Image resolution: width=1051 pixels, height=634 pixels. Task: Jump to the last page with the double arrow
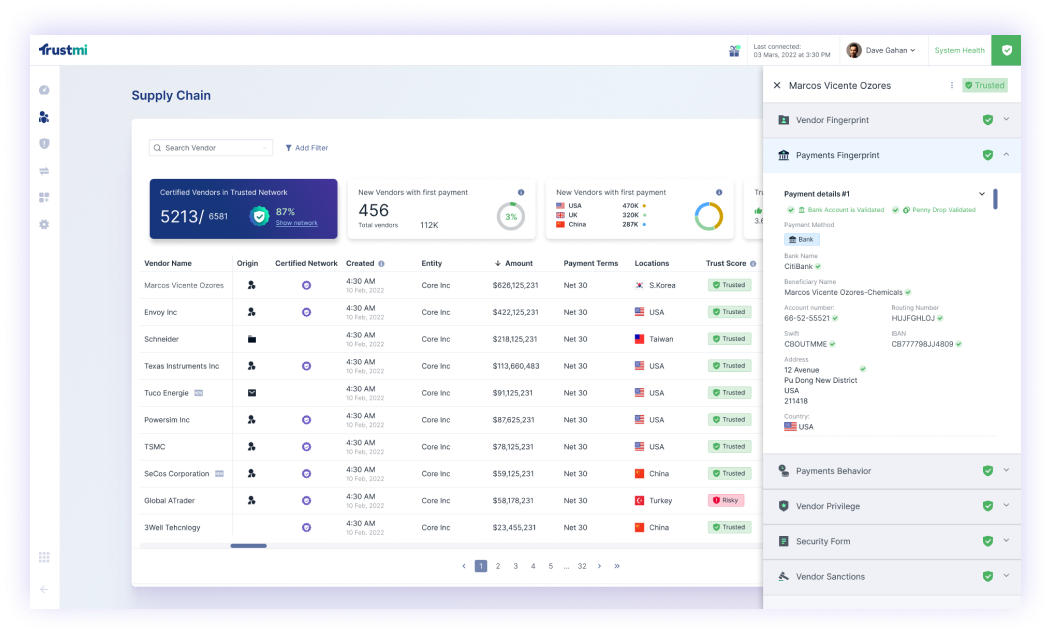(617, 566)
